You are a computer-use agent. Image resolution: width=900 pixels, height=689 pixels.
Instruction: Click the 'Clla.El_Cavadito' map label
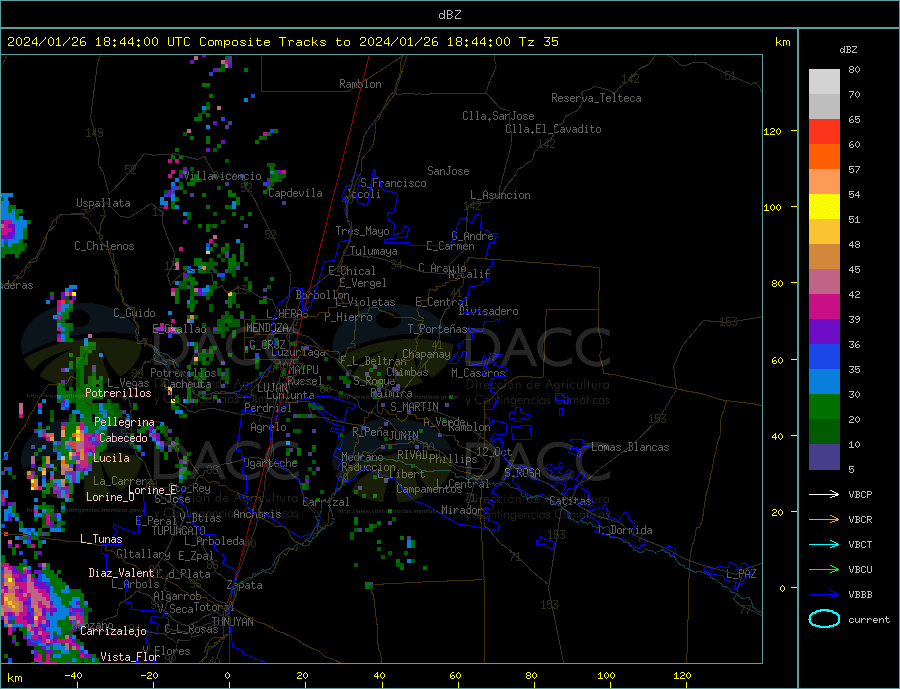553,129
